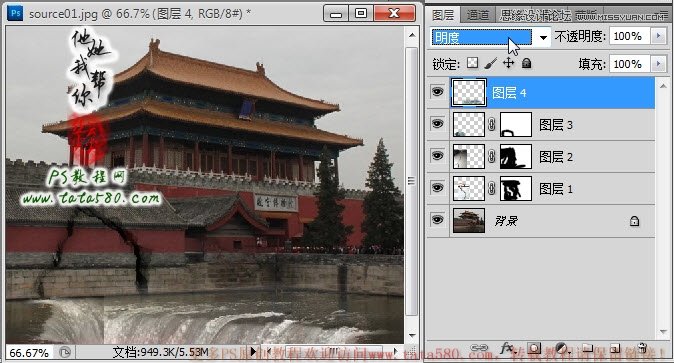Image resolution: width=674 pixels, height=363 pixels.
Task: Select 图层 3 mask thumbnail
Action: 516,125
